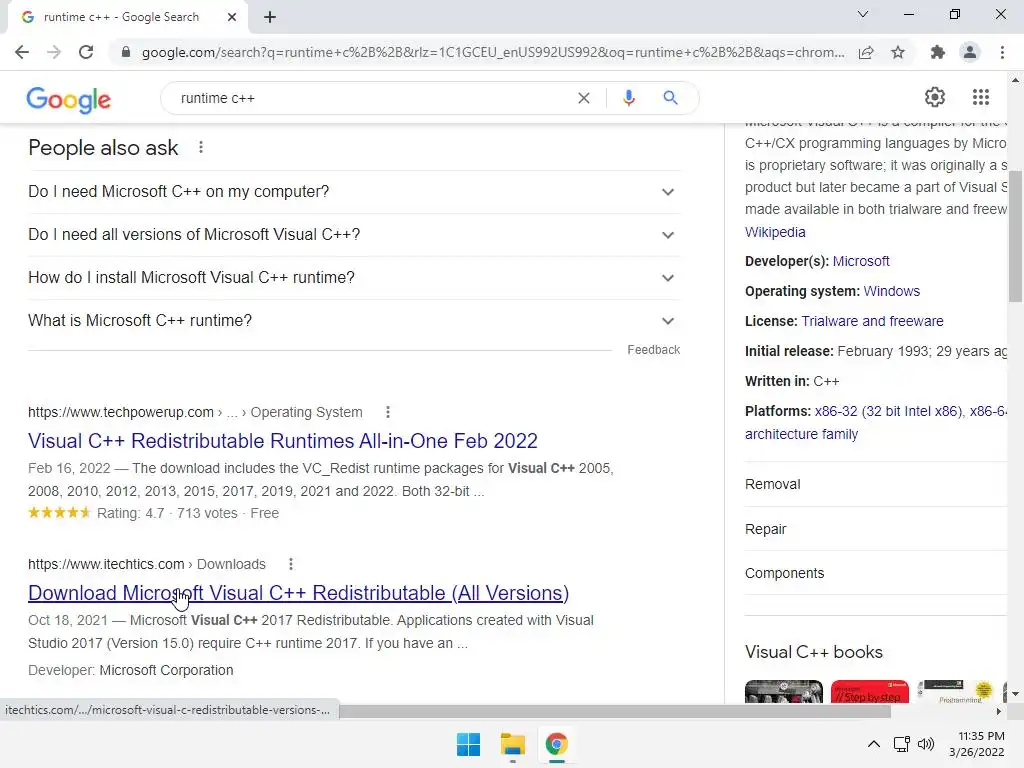Open Visual C++ Redistributable Runtimes All-in-One result

(x=283, y=441)
